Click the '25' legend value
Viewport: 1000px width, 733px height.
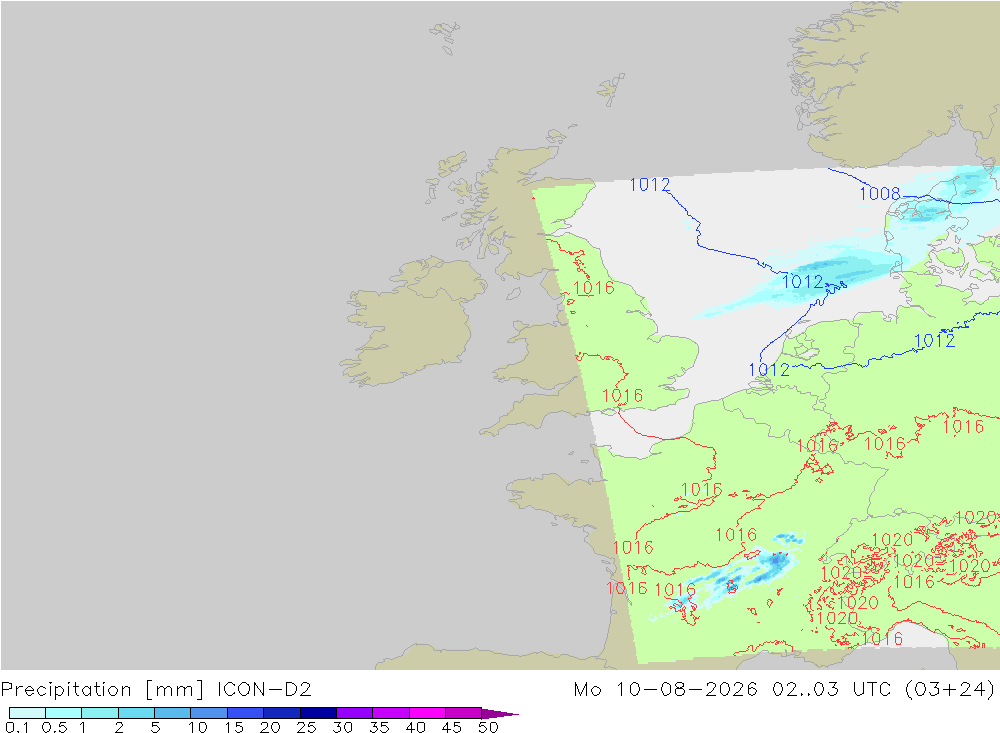pos(306,727)
